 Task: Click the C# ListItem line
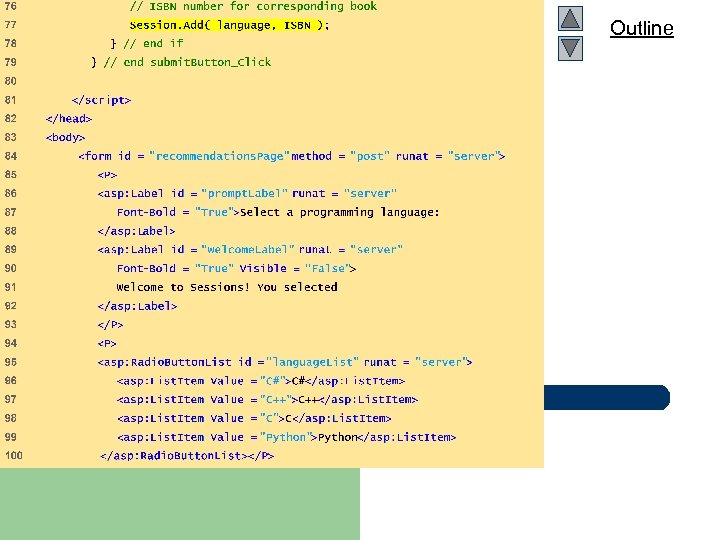[x=261, y=381]
